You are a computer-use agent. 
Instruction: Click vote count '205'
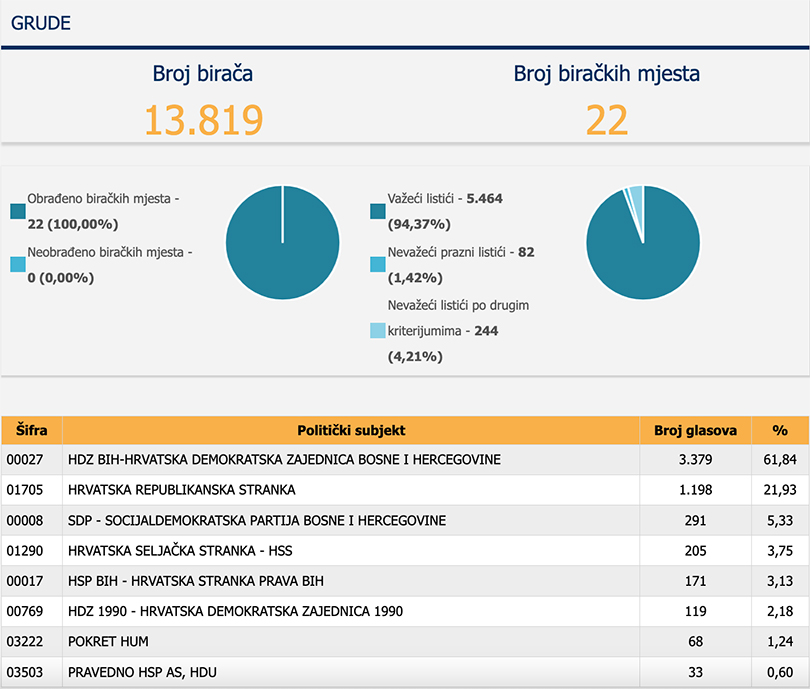pyautogui.click(x=695, y=551)
